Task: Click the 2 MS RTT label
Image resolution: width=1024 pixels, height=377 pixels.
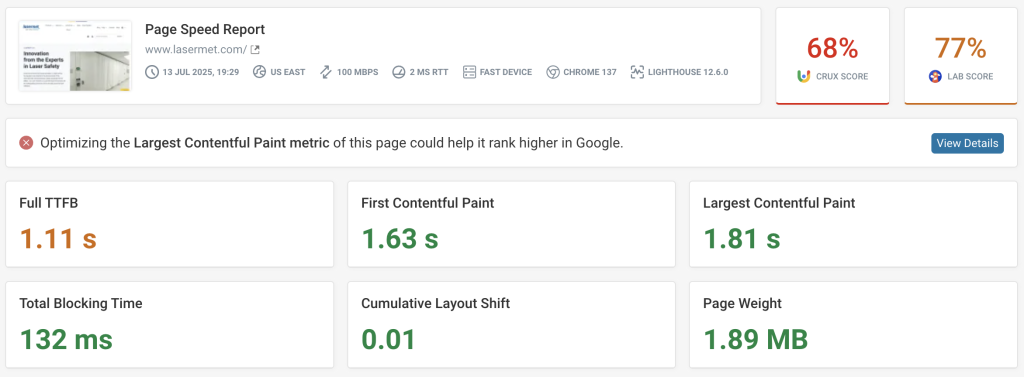Action: click(429, 72)
